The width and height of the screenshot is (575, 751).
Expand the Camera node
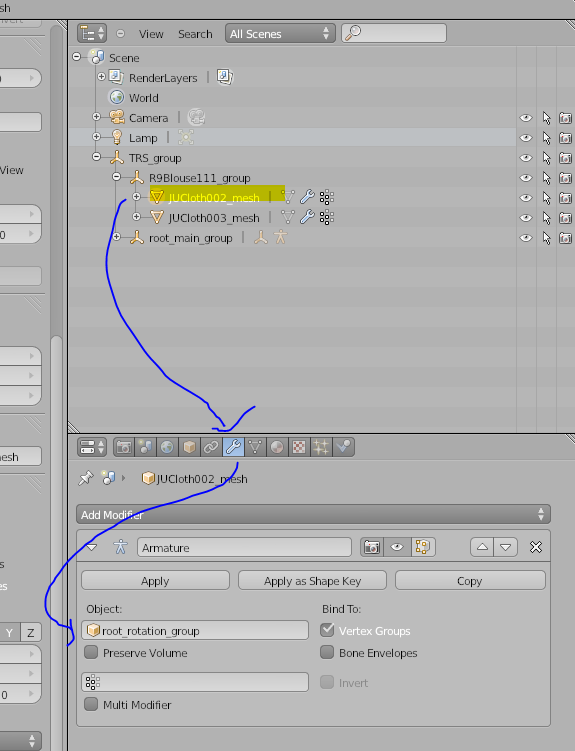(96, 117)
